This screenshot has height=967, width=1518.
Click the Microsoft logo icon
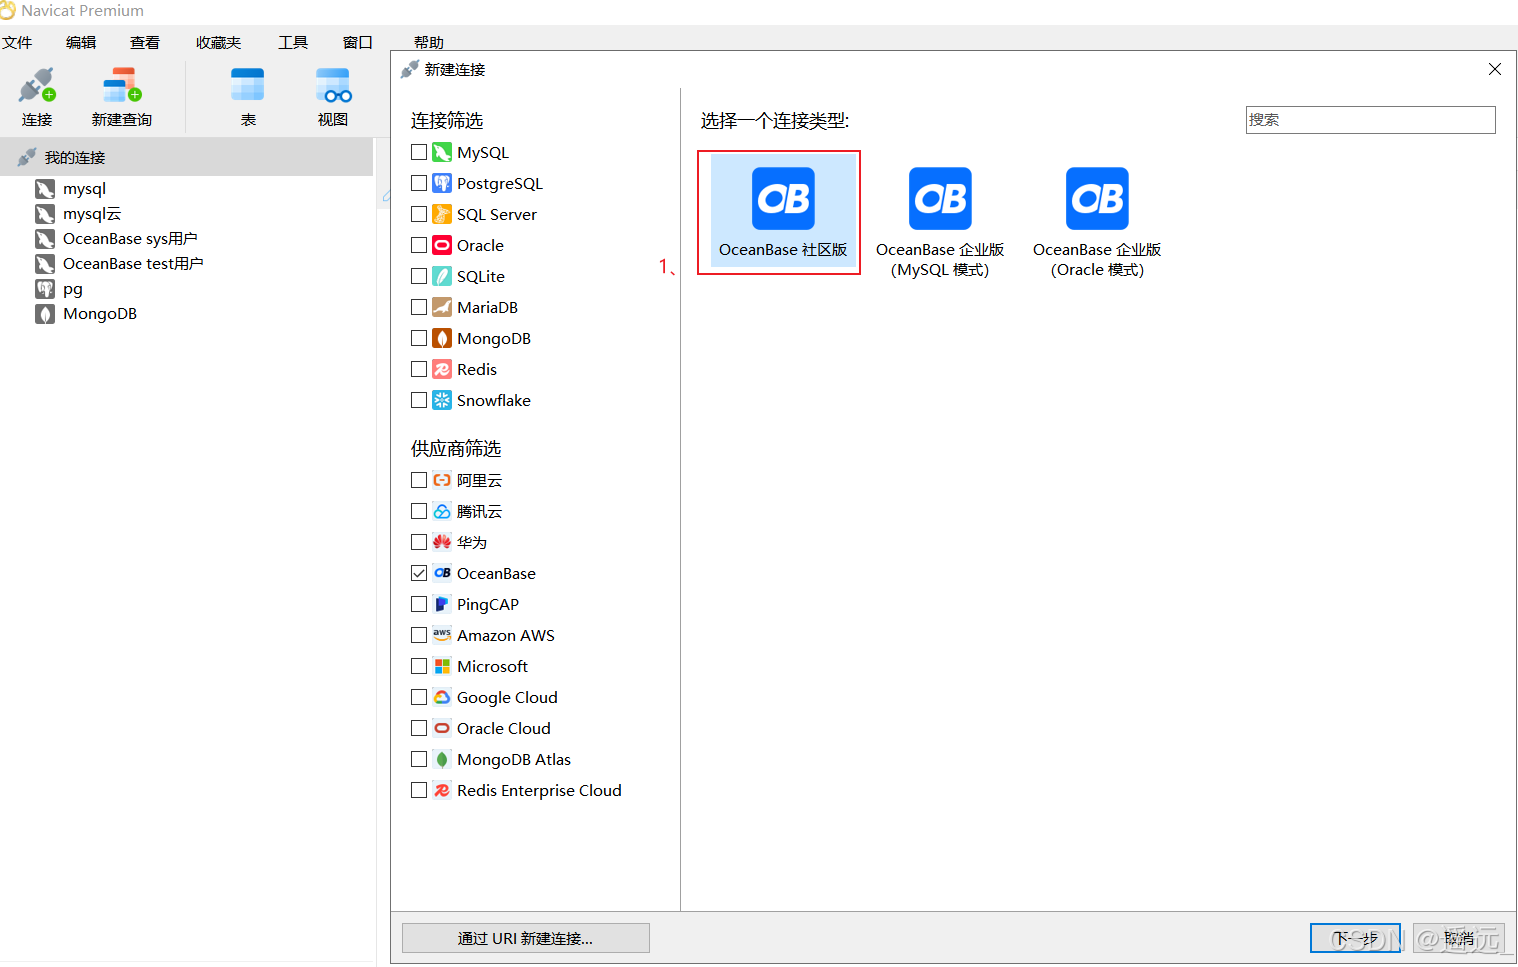442,666
